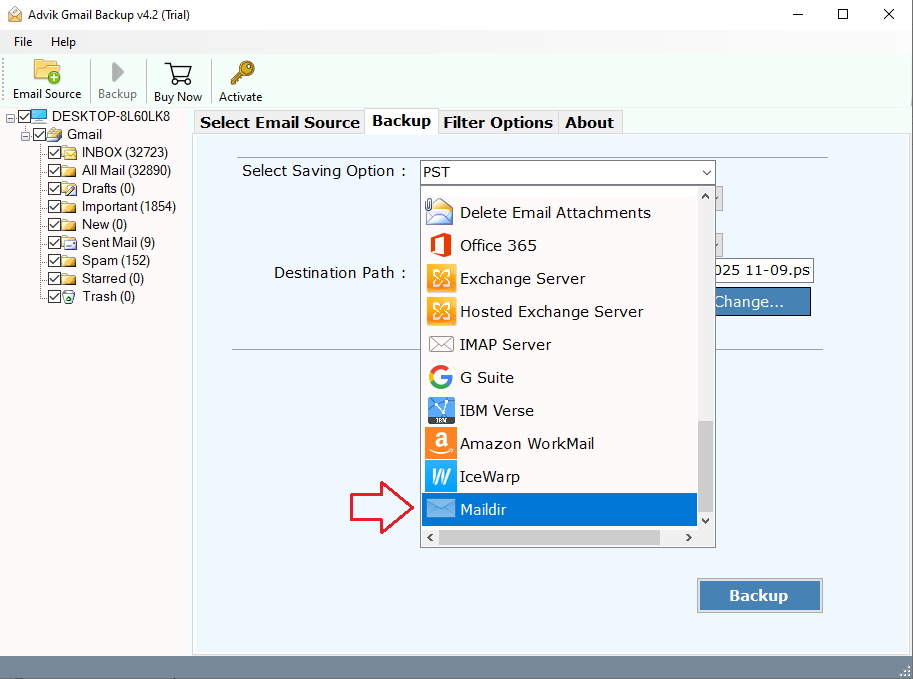Choose Maildir from saving options list
The height and width of the screenshot is (679, 913).
559,509
